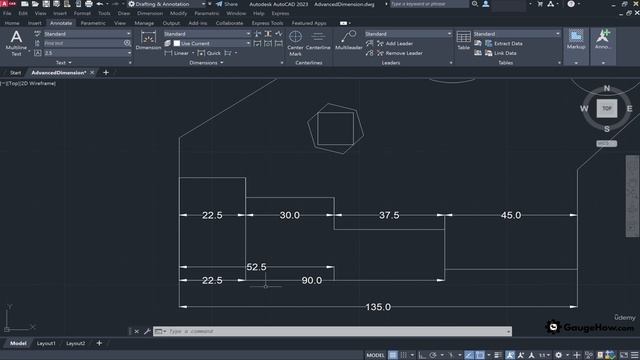
Task: Open the Linear dimension type dropdown arrow
Action: (193, 53)
